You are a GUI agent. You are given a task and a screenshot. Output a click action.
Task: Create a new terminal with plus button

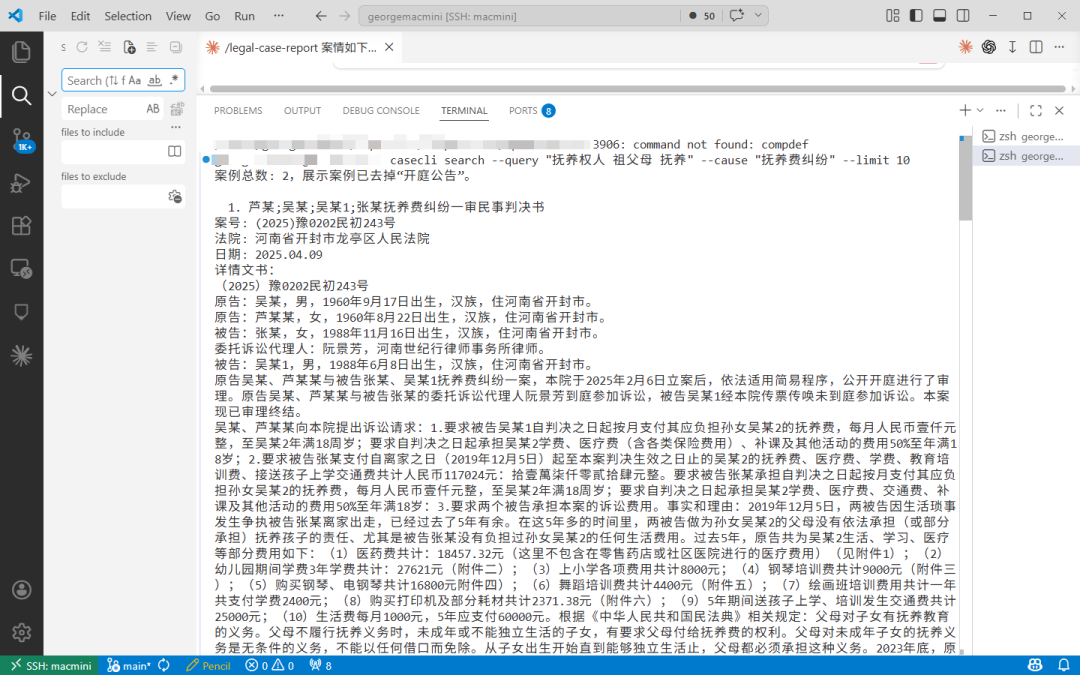[965, 110]
